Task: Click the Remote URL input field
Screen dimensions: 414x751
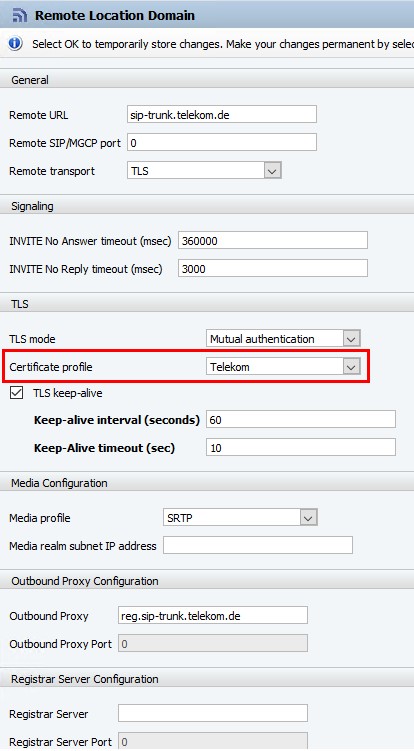Action: pos(222,114)
